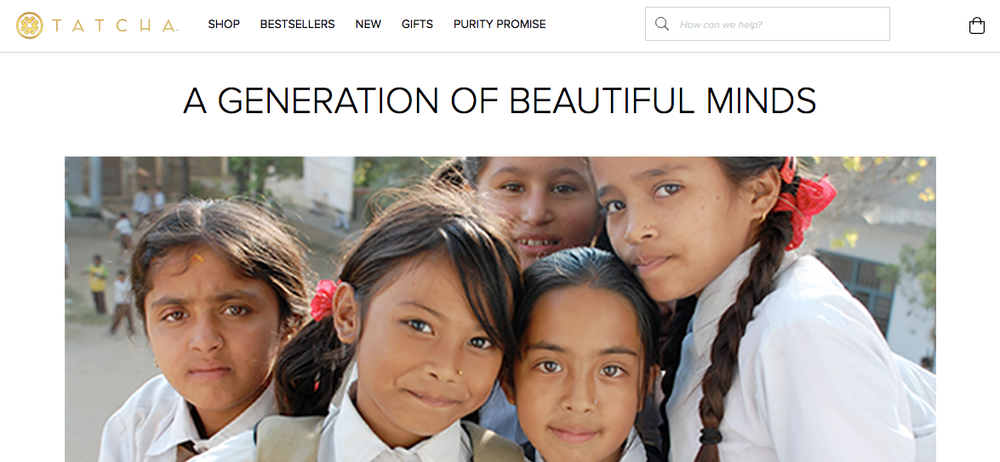Open the NEW products section

click(368, 24)
